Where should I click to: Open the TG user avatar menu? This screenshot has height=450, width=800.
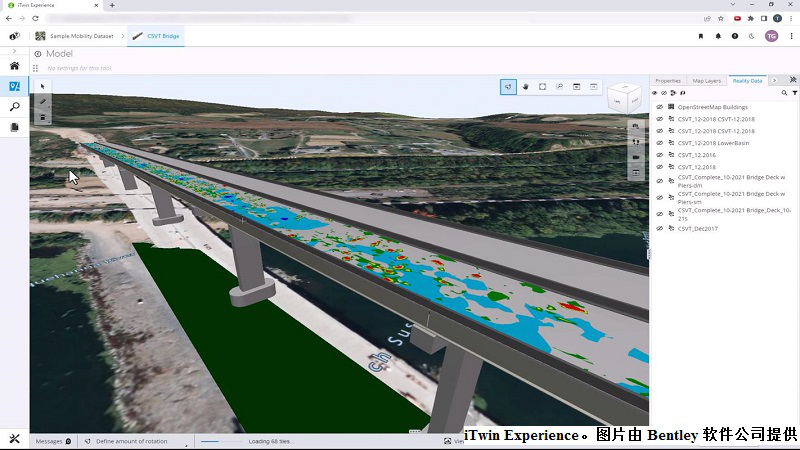(771, 36)
